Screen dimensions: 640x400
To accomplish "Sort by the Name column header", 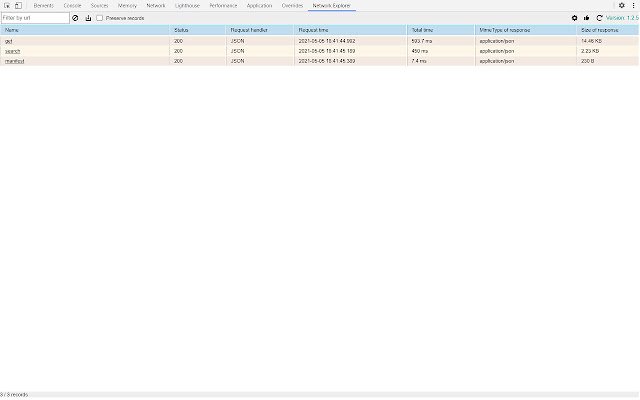I will click(85, 30).
